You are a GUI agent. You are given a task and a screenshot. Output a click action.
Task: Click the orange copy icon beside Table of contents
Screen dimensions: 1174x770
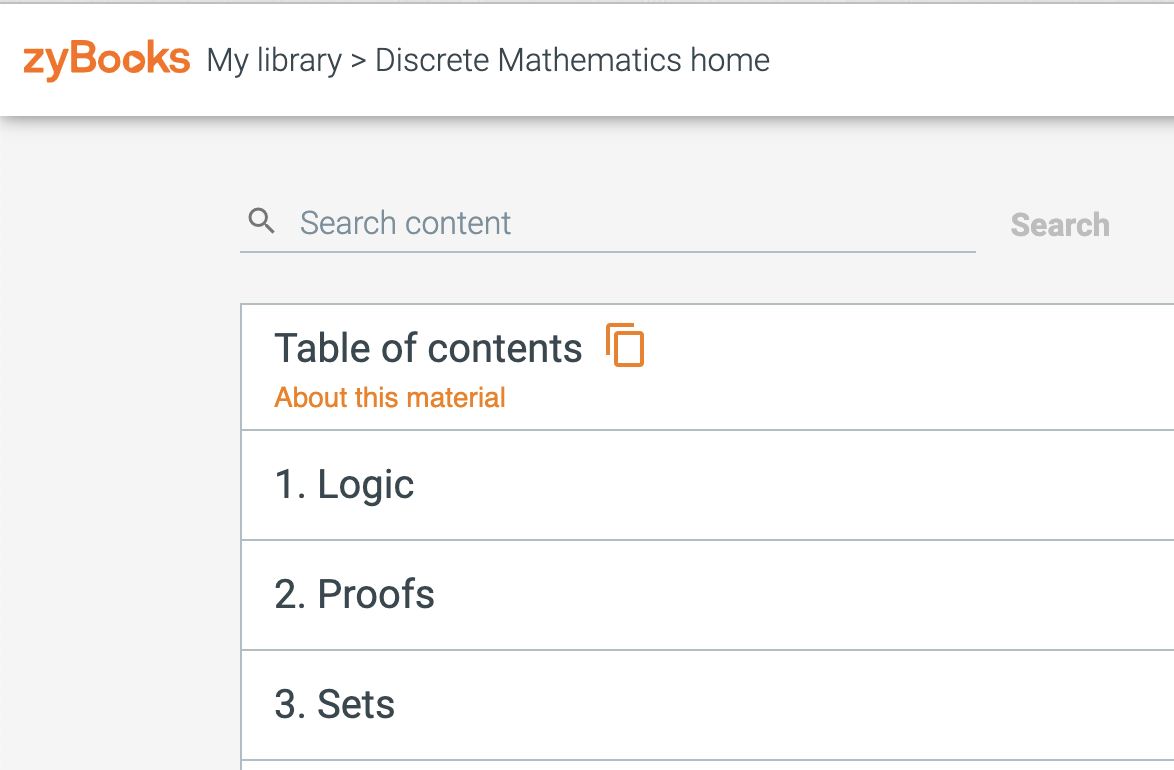pyautogui.click(x=625, y=345)
